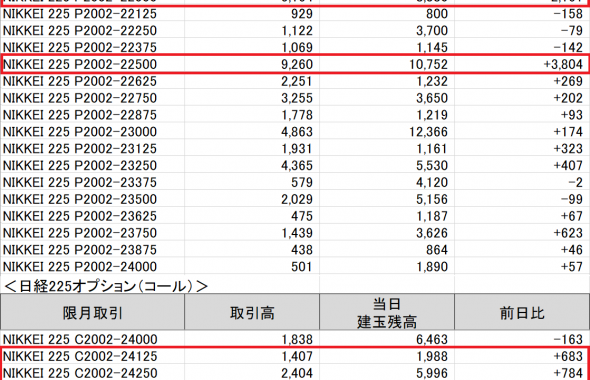This screenshot has width=590, height=380.
Task: Select the cell showing 9,260
Action: (x=297, y=64)
